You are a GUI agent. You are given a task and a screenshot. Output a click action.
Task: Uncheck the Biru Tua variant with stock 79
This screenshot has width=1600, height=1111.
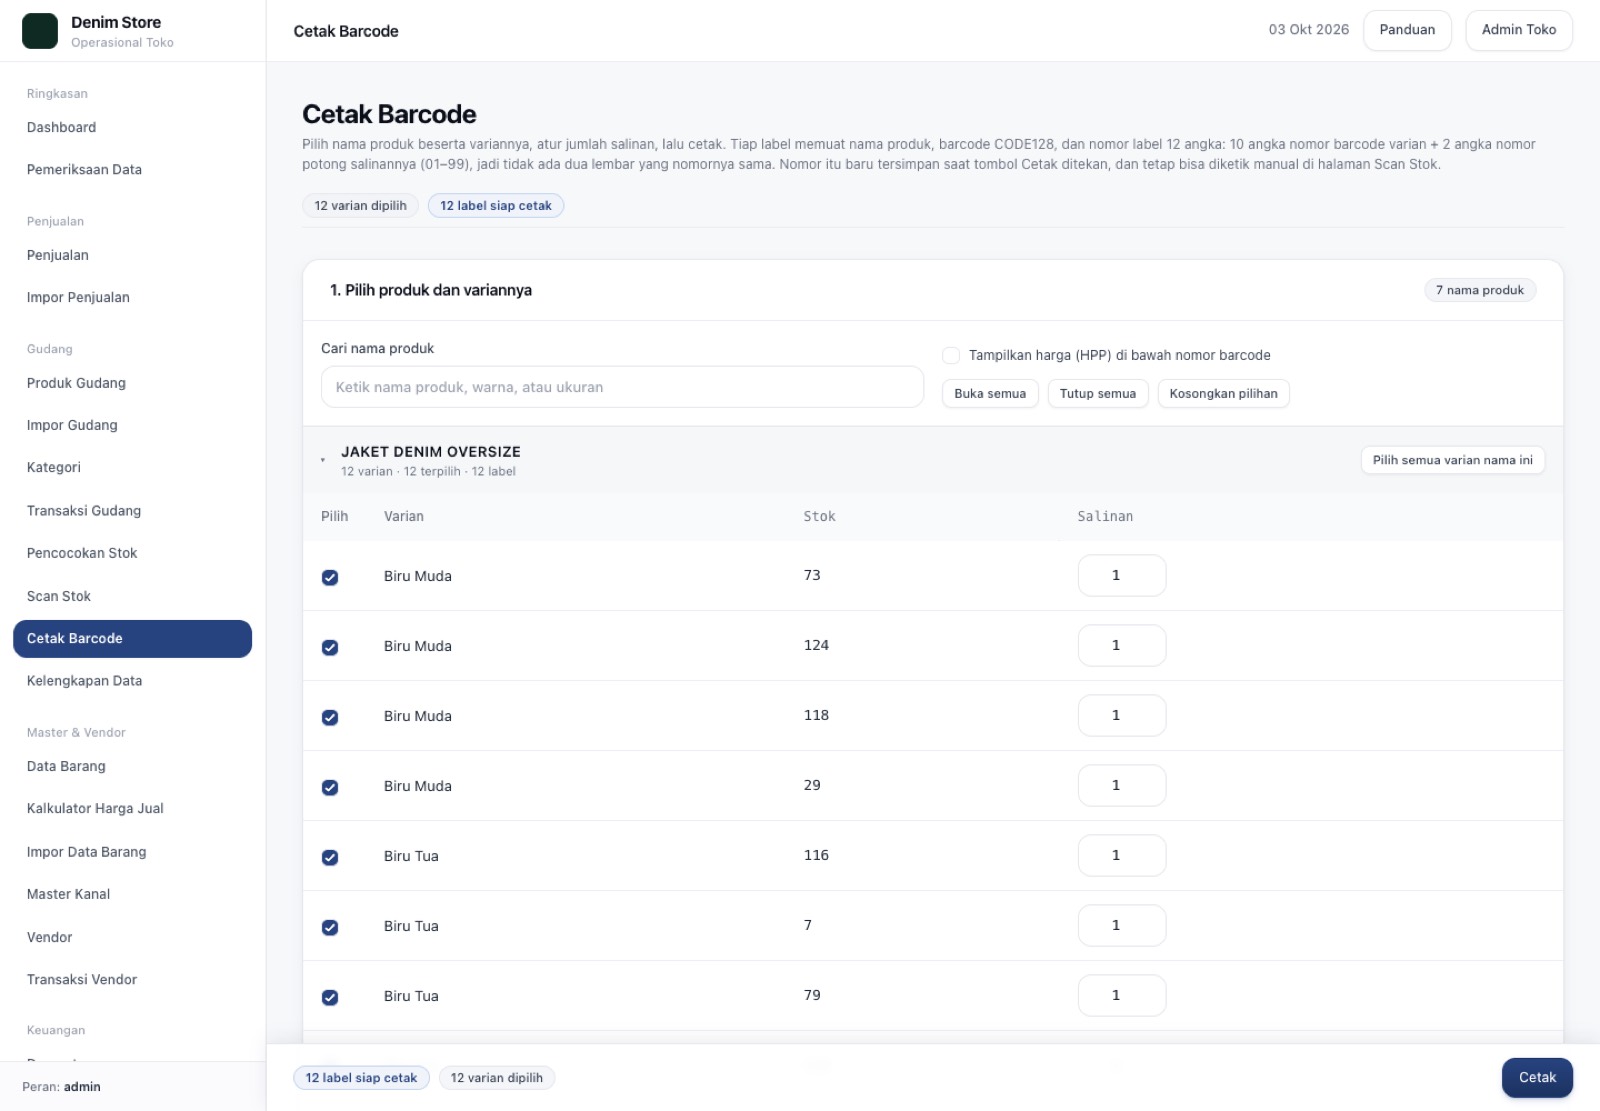(330, 997)
